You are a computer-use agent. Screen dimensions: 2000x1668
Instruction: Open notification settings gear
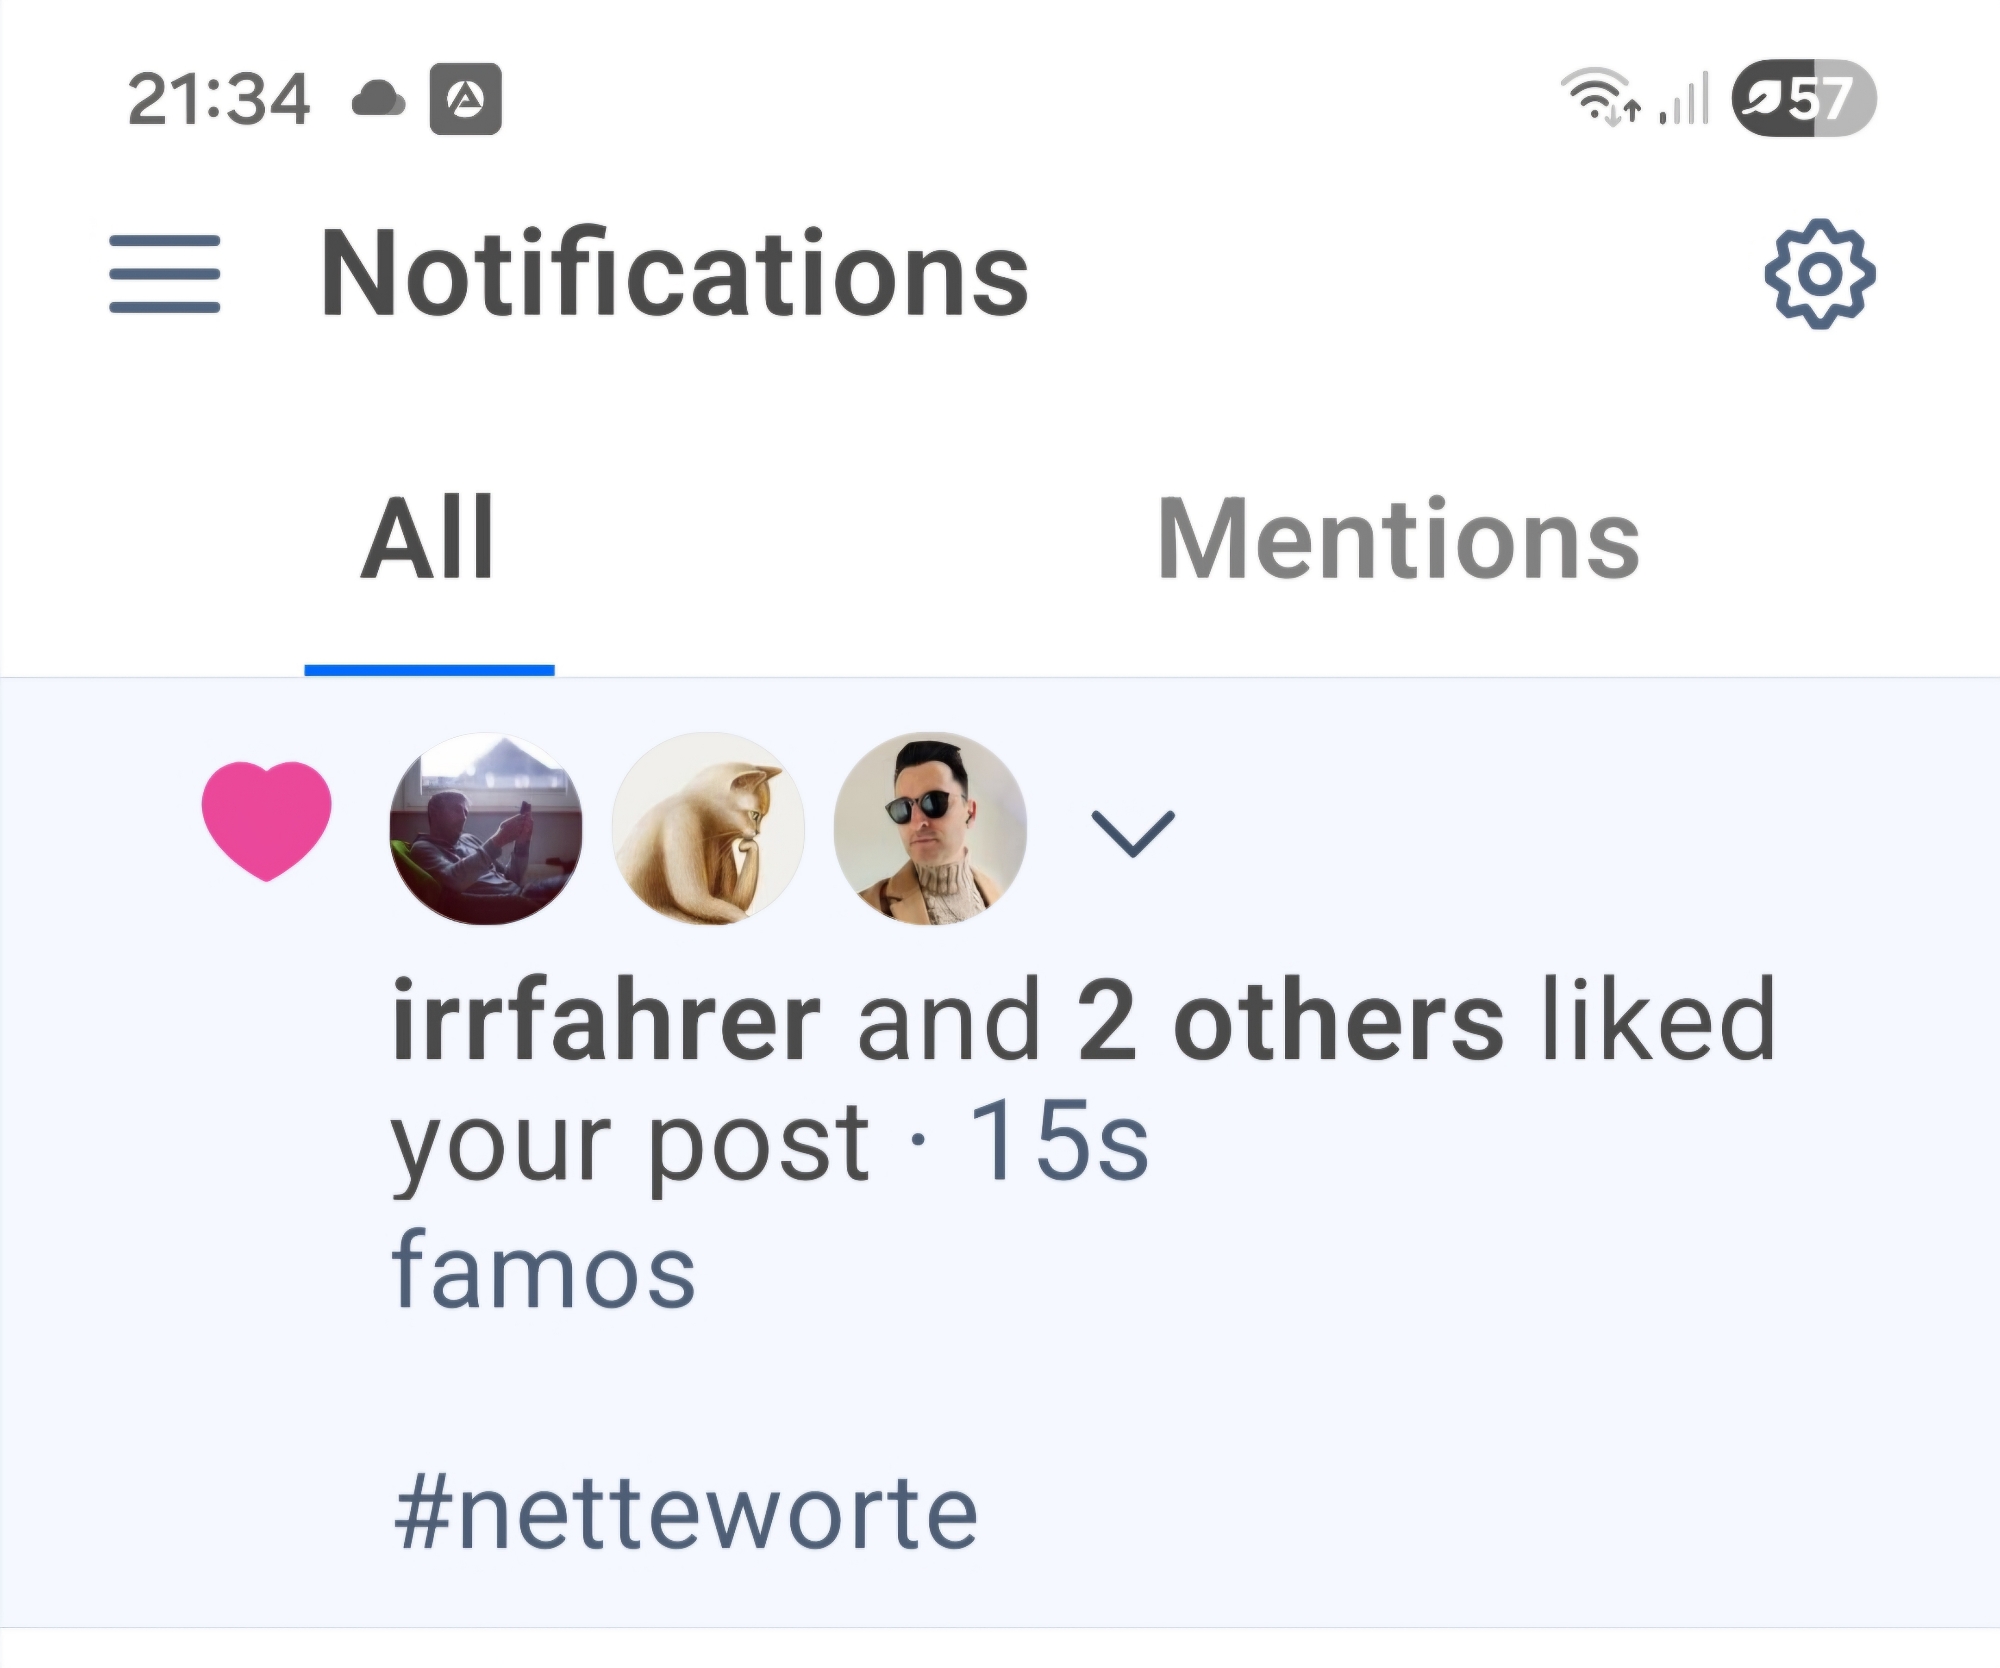click(1819, 274)
